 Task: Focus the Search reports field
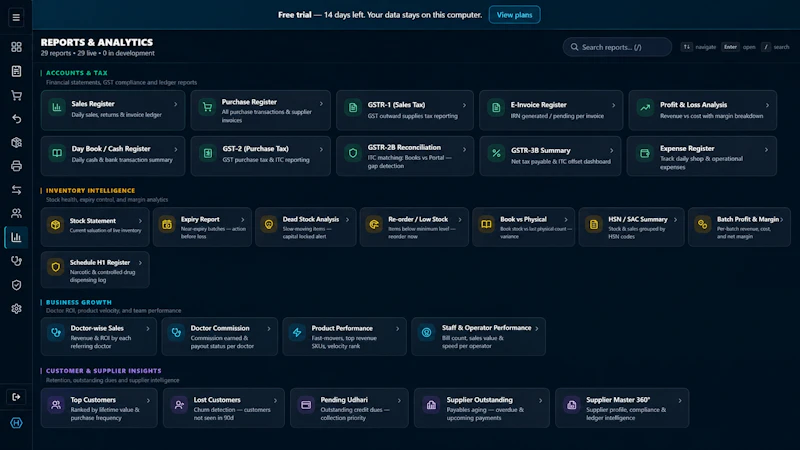pyautogui.click(x=617, y=47)
